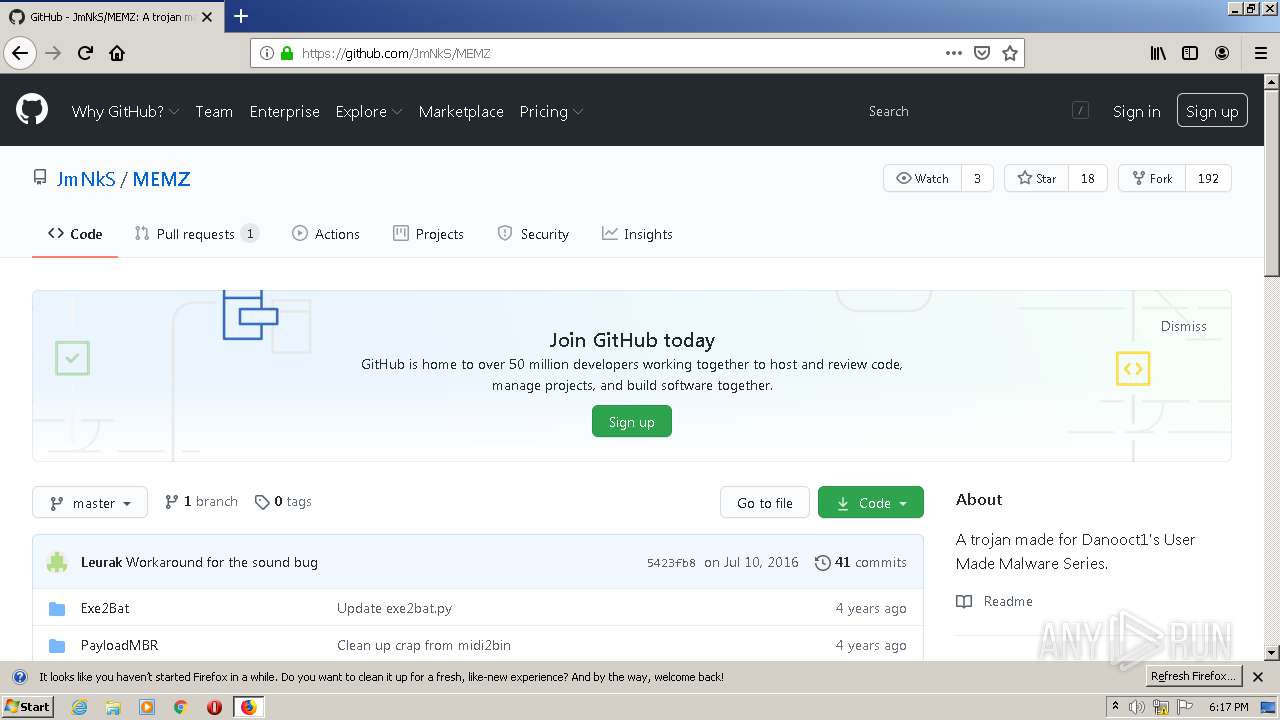Close the Firefox notification bar
The height and width of the screenshot is (720, 1280).
(1258, 677)
